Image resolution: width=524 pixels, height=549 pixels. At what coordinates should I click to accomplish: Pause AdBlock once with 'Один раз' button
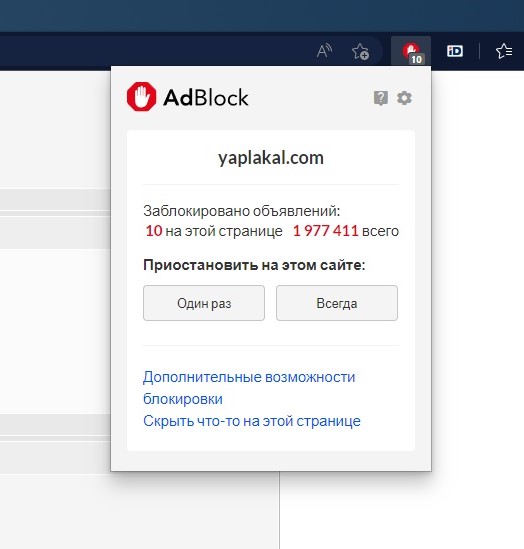click(x=204, y=303)
